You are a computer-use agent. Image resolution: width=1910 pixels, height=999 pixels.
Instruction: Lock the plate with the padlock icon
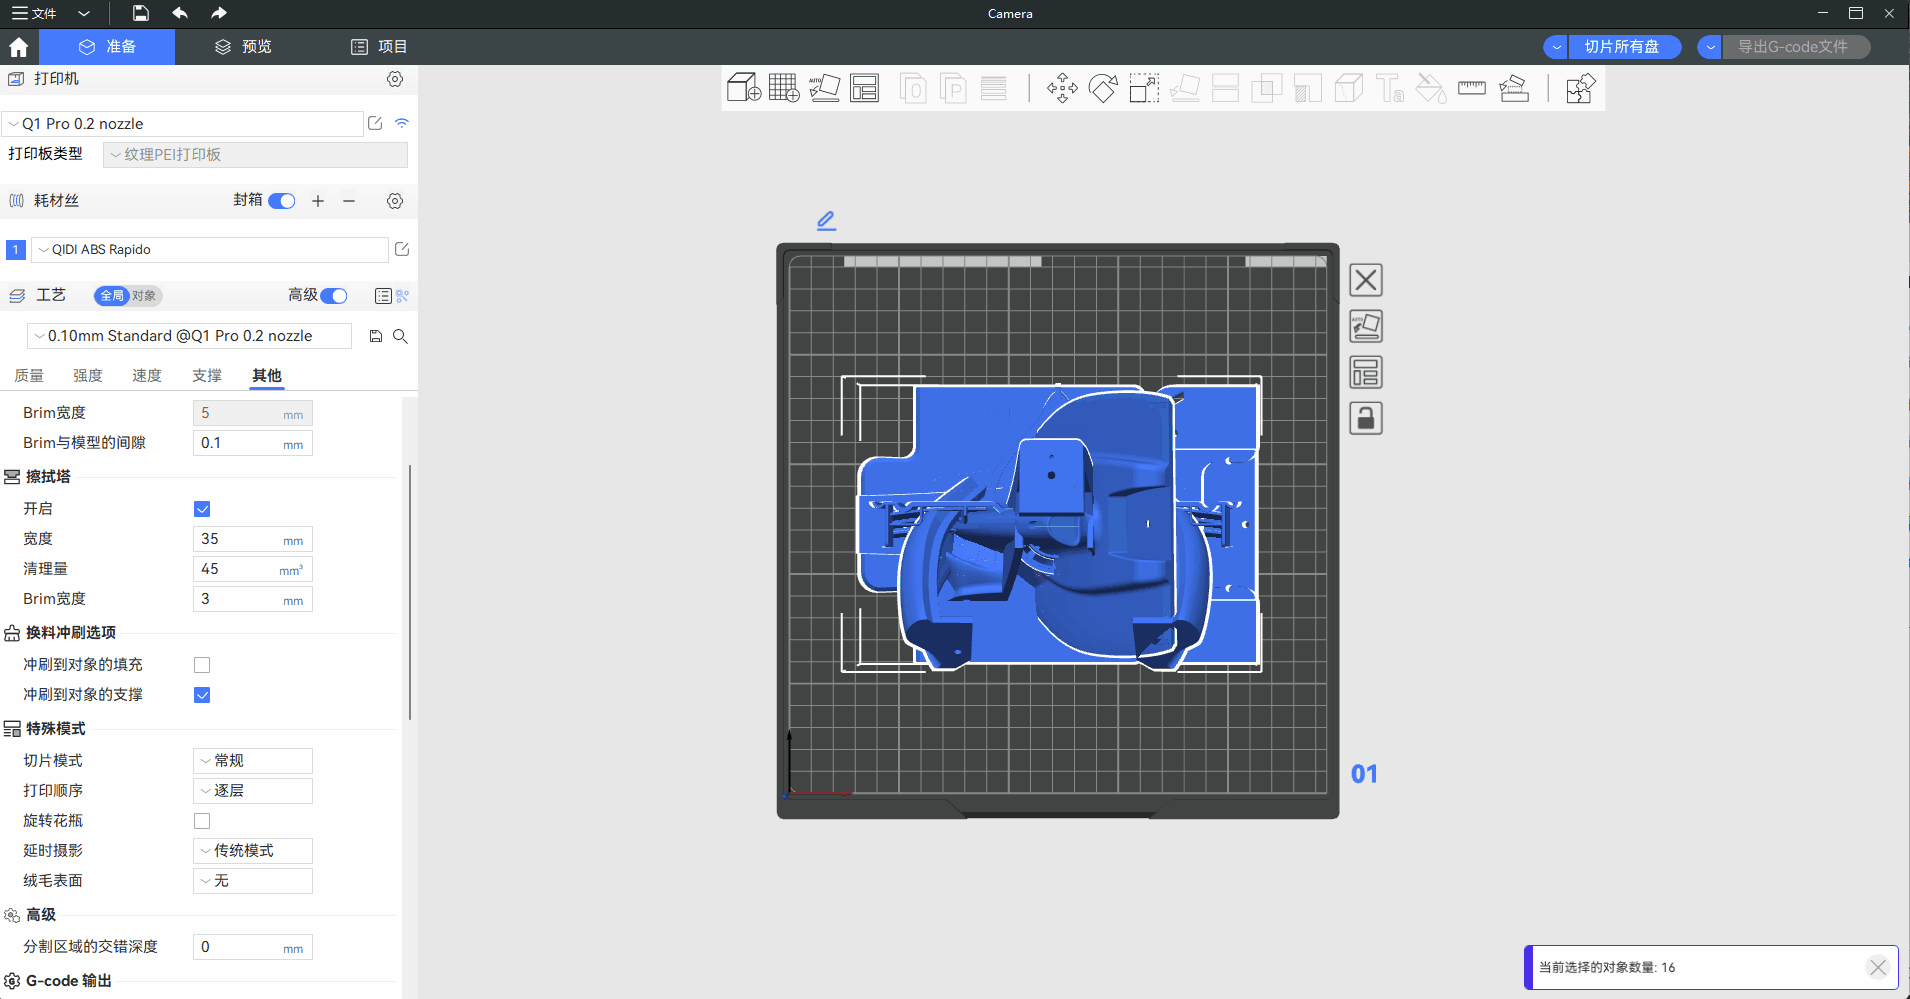pos(1365,418)
